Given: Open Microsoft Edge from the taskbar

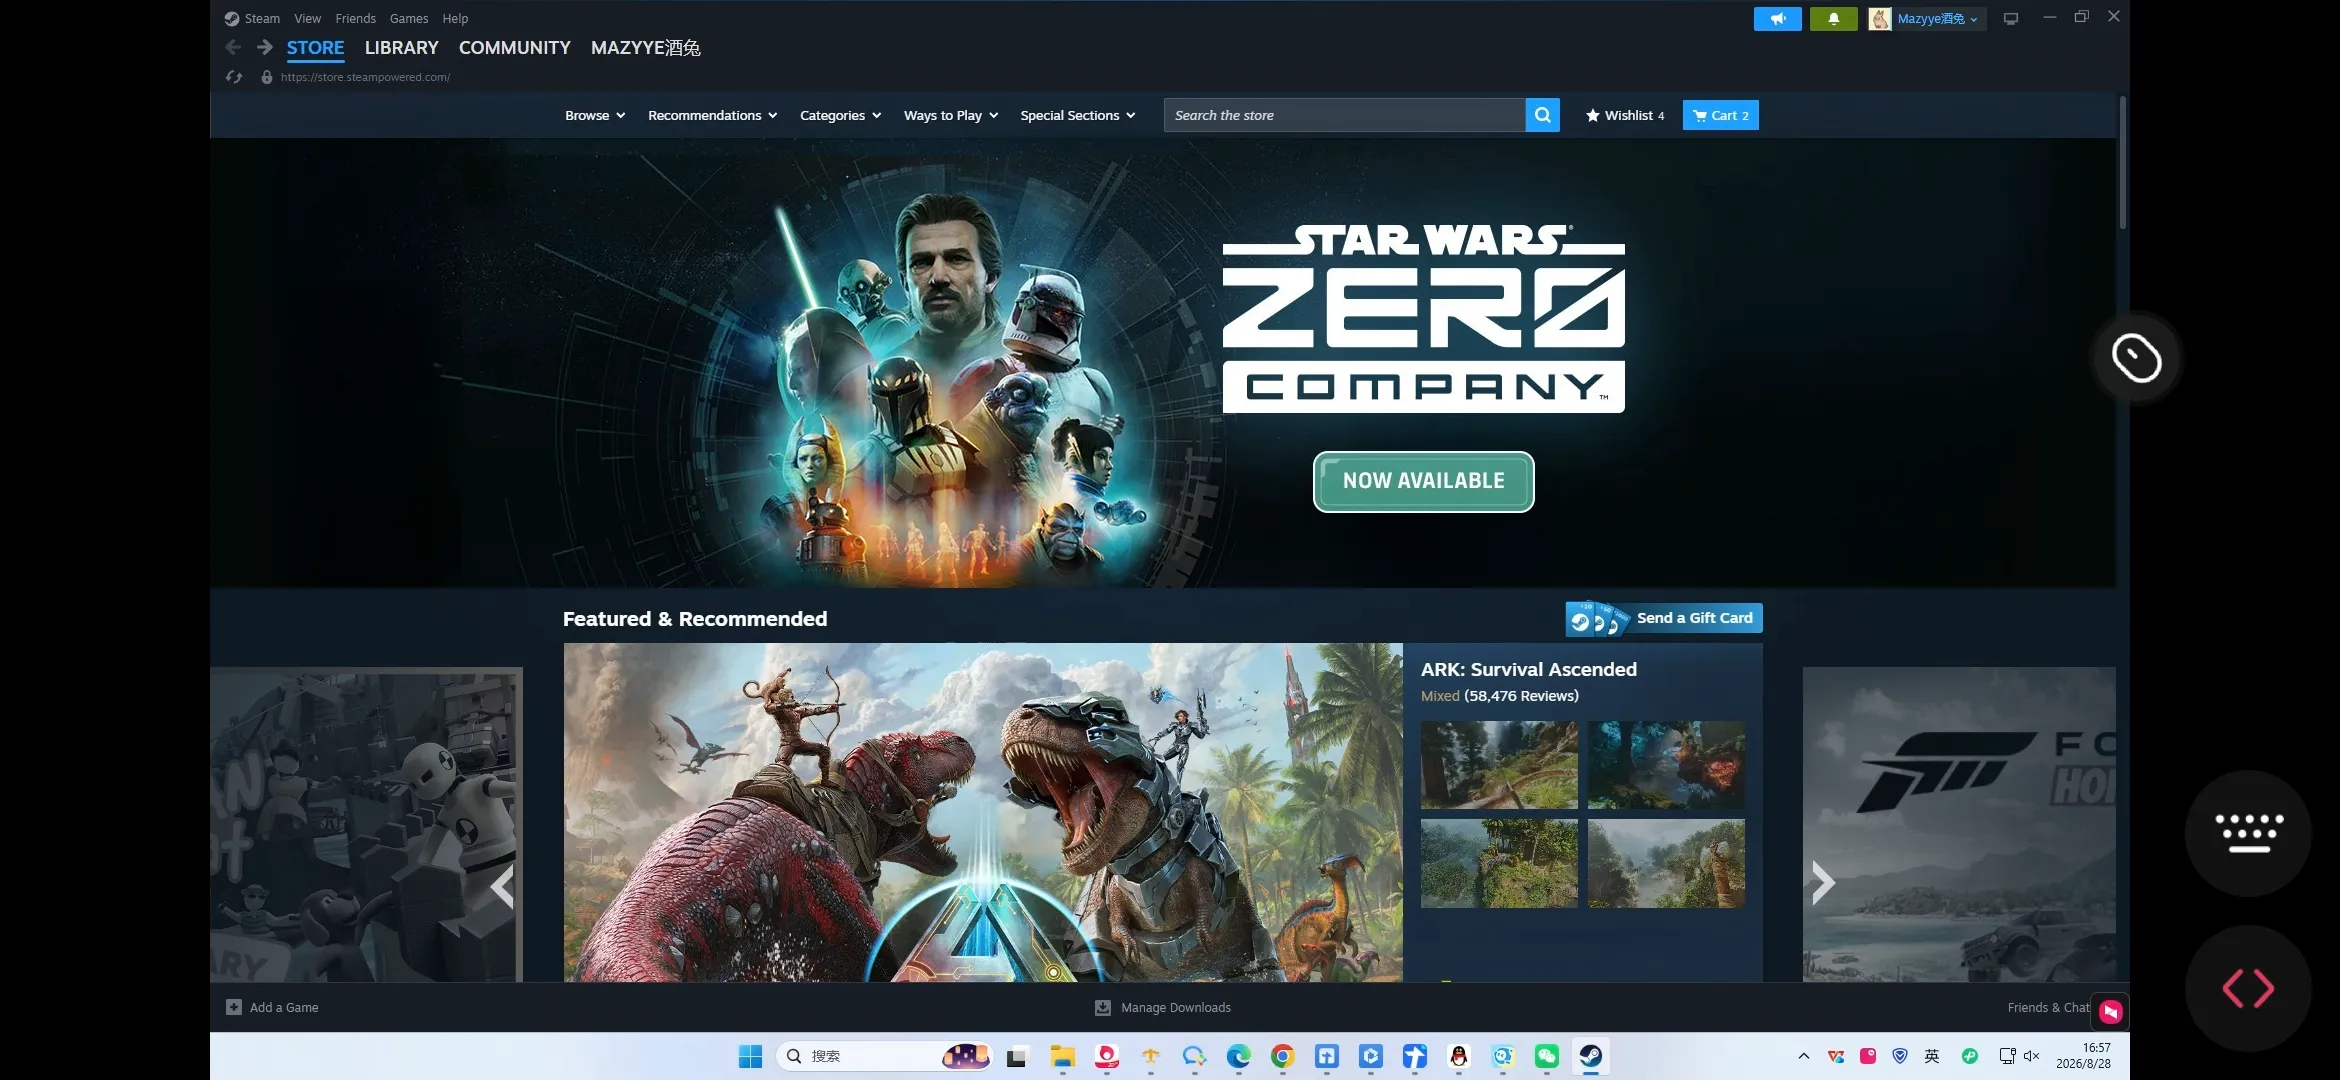Looking at the screenshot, I should [1239, 1056].
